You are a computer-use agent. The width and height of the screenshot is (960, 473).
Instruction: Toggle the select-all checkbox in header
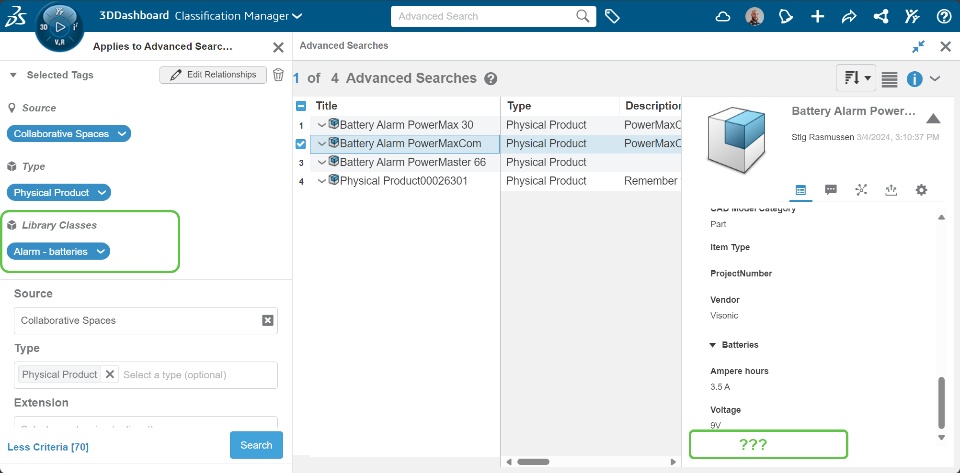click(x=301, y=106)
